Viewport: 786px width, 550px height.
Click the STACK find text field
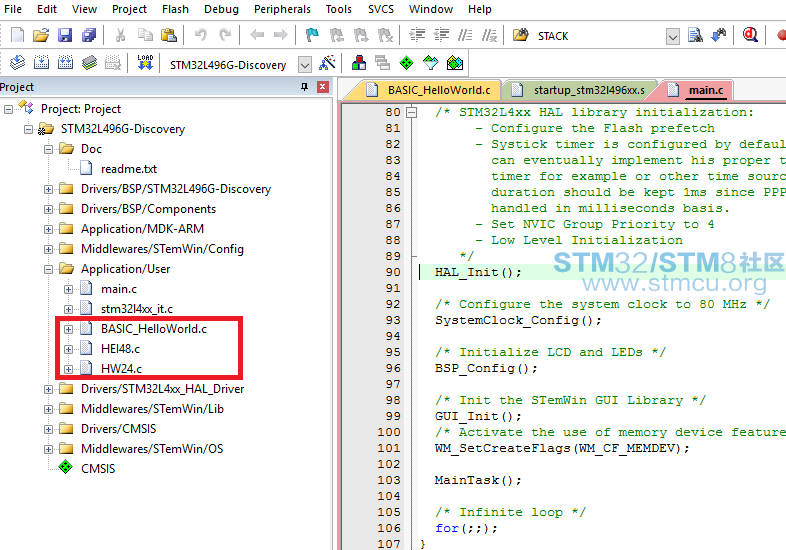[601, 36]
